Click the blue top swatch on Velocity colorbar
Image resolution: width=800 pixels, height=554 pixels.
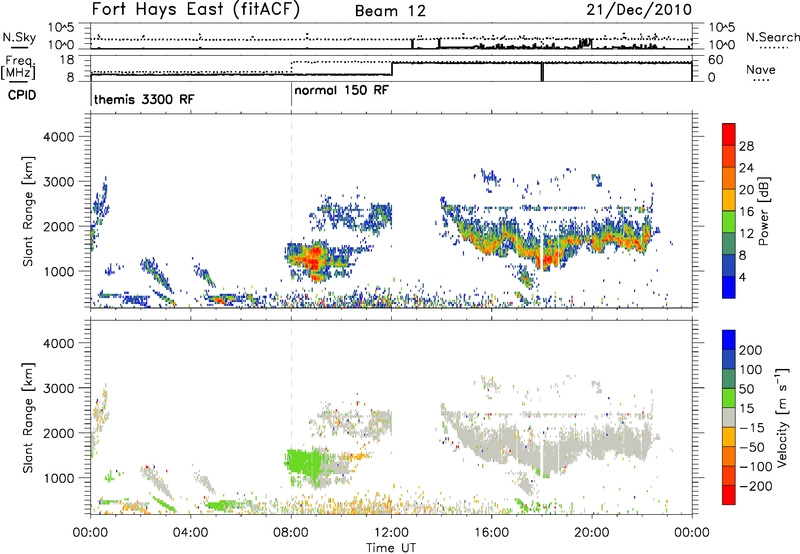(729, 340)
